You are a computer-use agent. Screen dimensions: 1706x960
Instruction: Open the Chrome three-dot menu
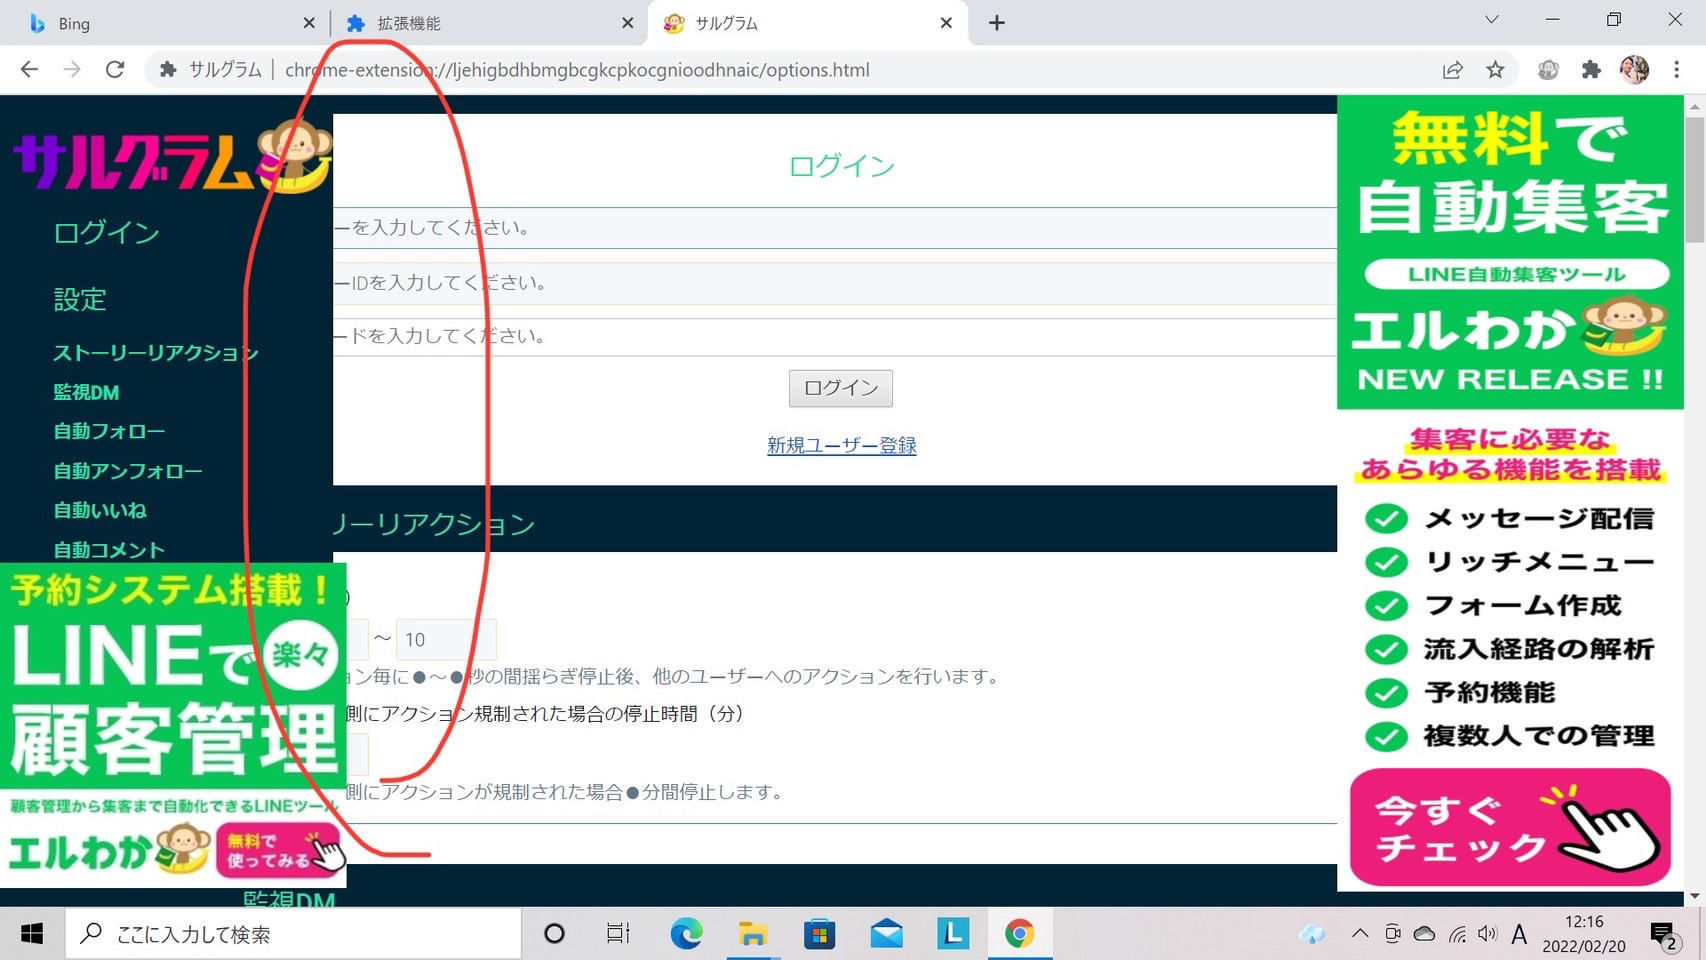pyautogui.click(x=1677, y=69)
